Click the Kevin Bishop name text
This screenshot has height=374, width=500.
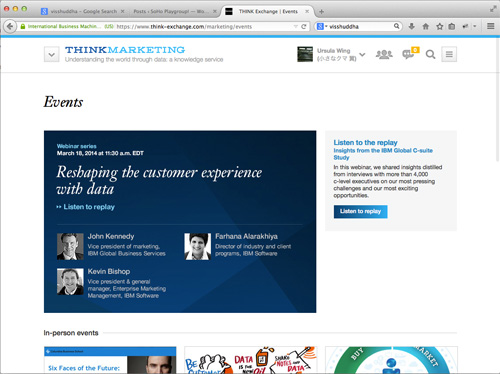click(109, 271)
